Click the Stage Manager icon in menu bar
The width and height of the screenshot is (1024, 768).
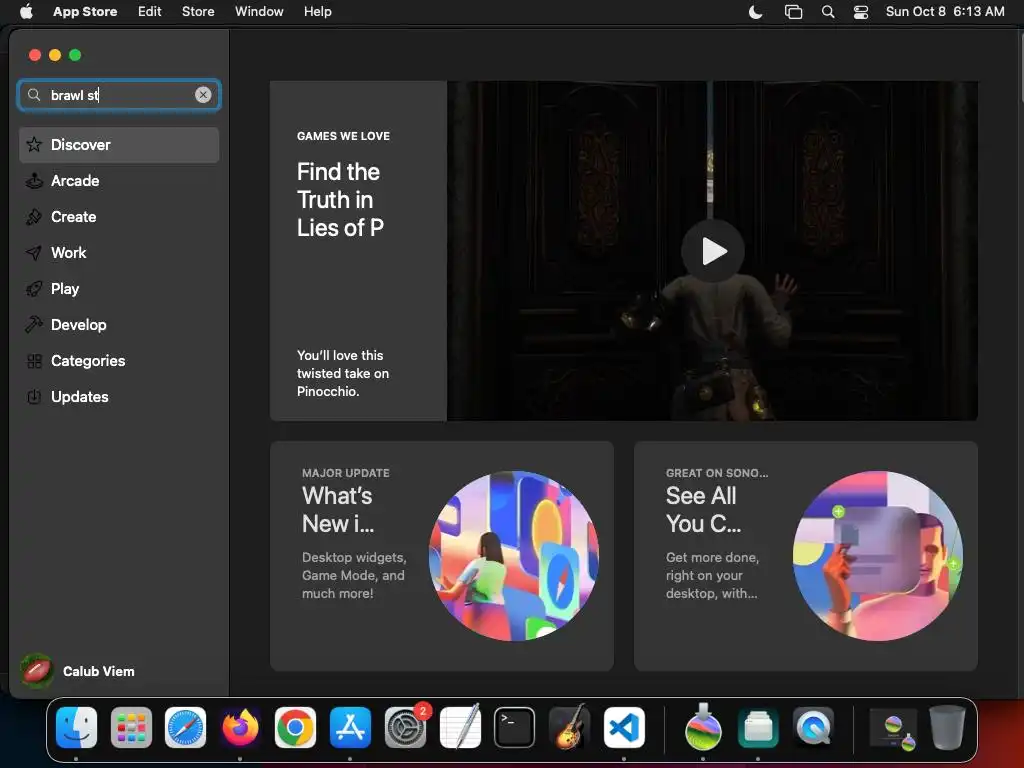pos(793,12)
